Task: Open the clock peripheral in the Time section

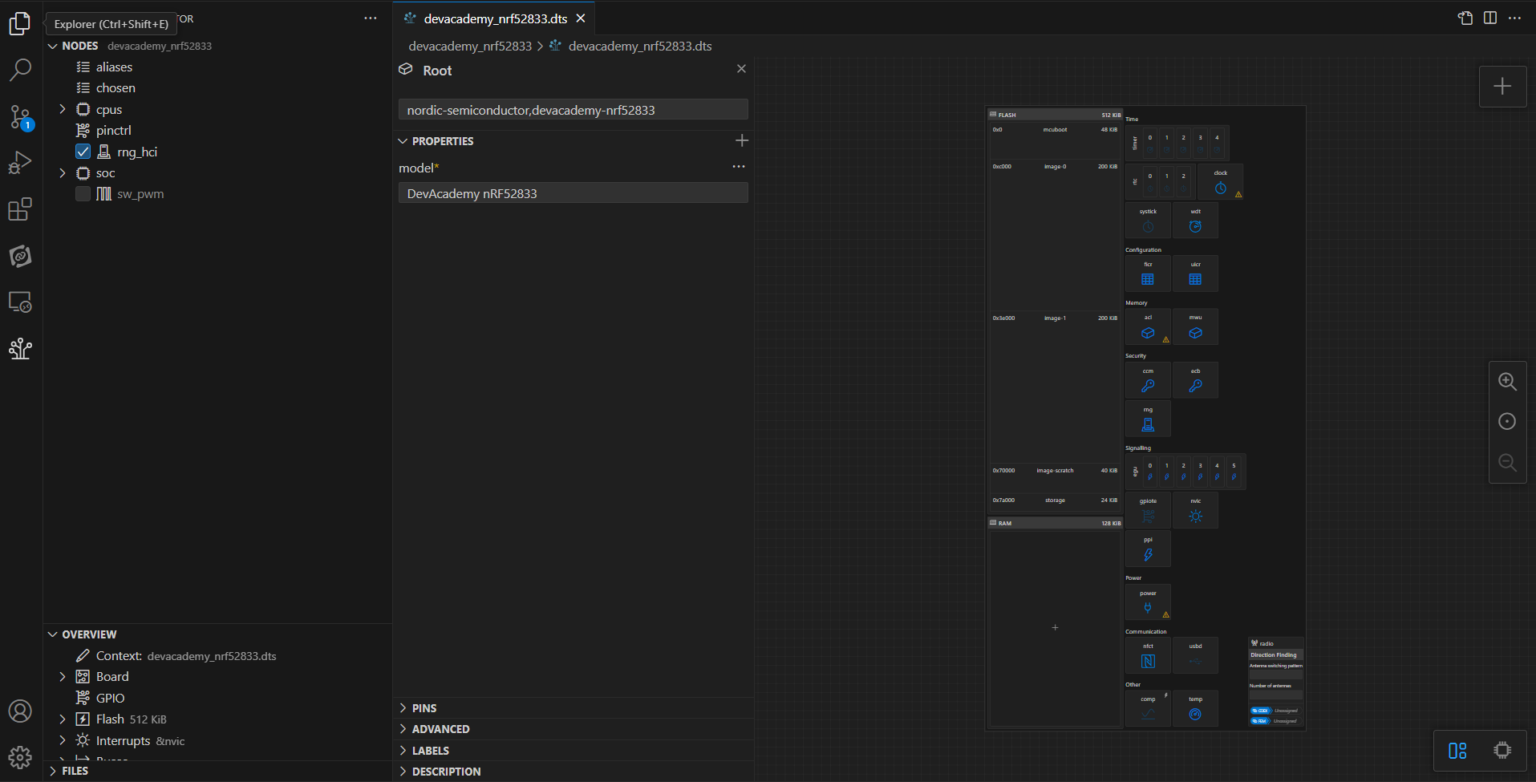Action: [1221, 181]
